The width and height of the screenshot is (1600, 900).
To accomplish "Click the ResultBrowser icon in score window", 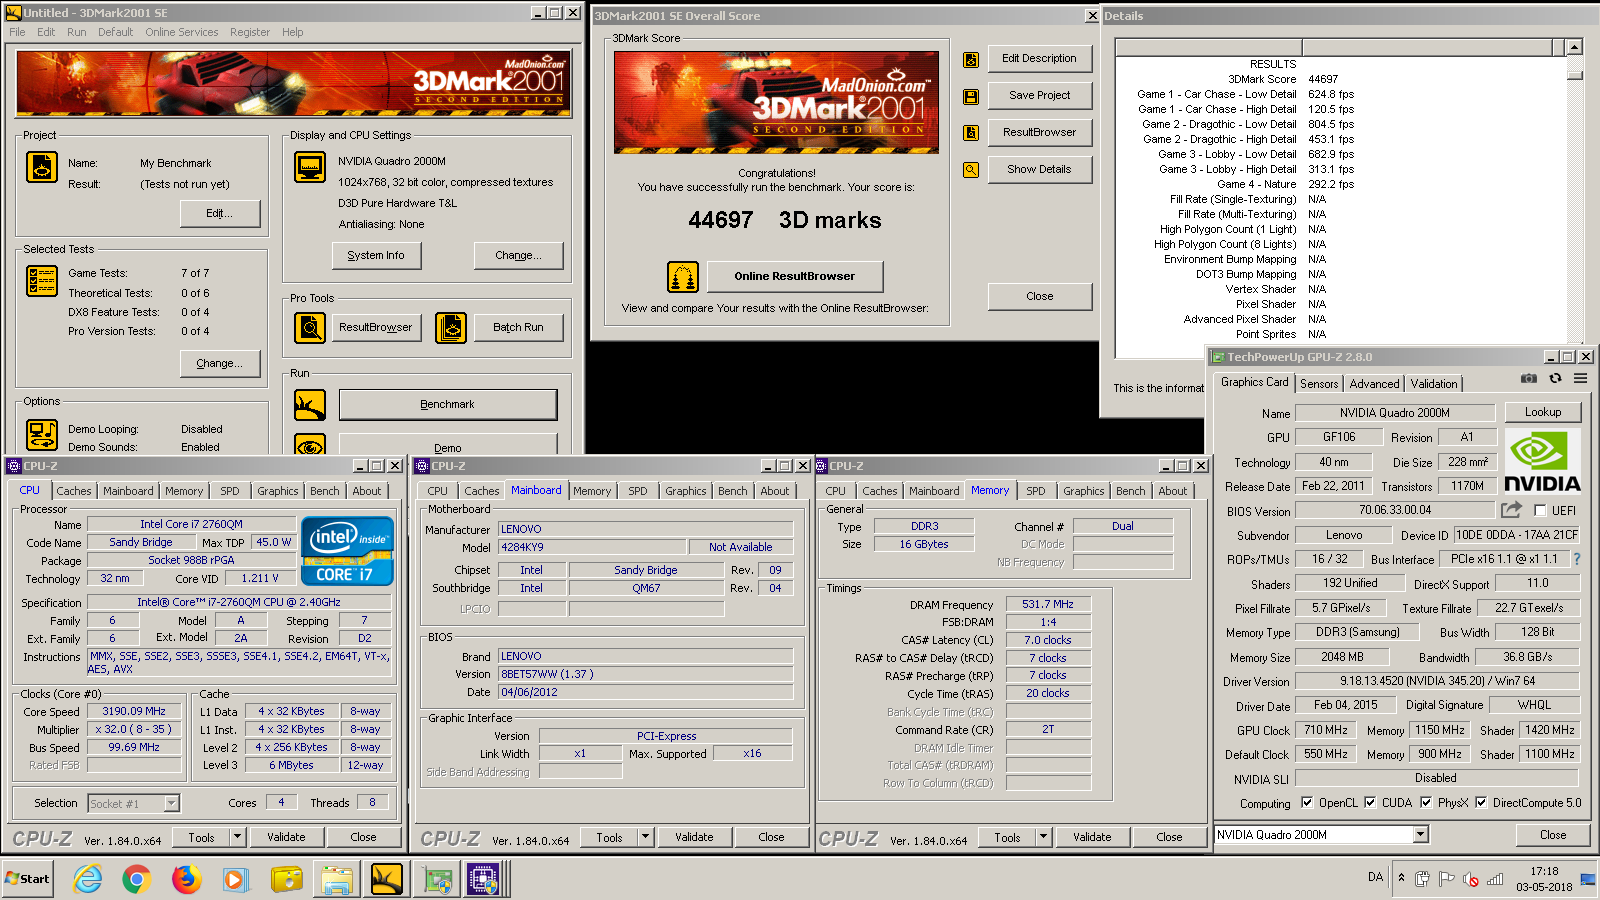I will coord(970,133).
